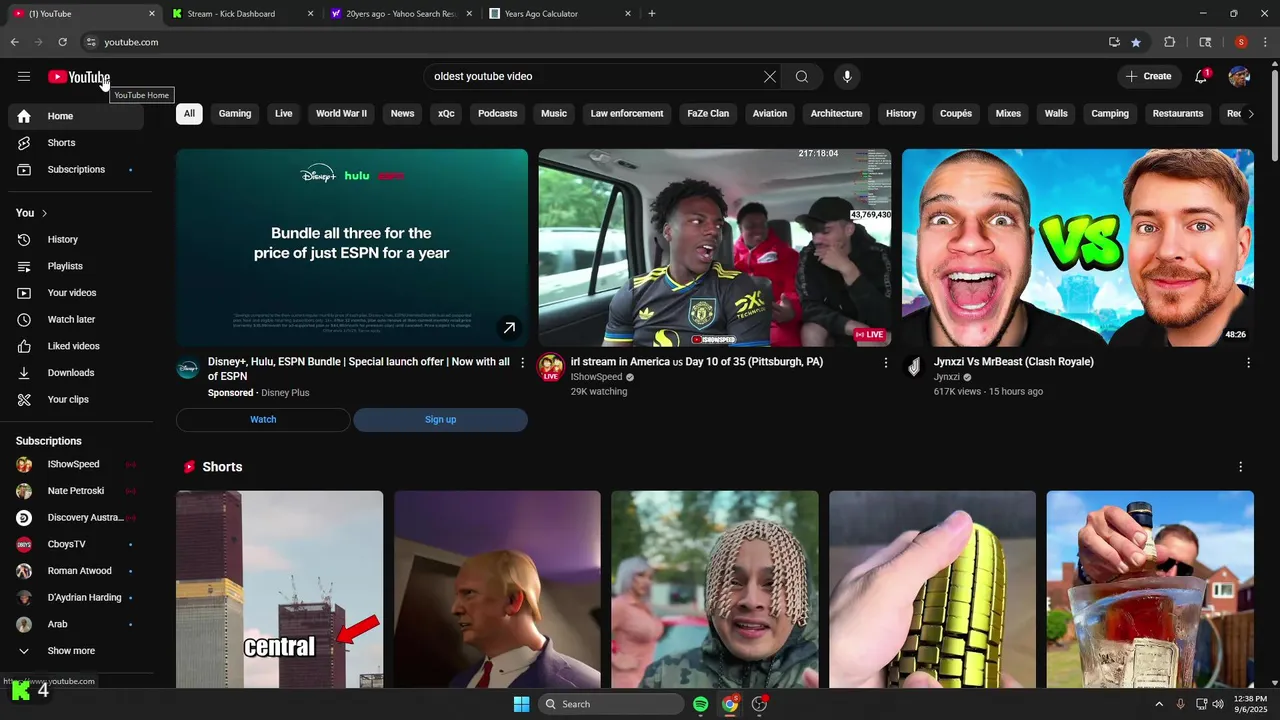Select the Podcasts filter chip
1280x720 pixels.
pos(498,114)
